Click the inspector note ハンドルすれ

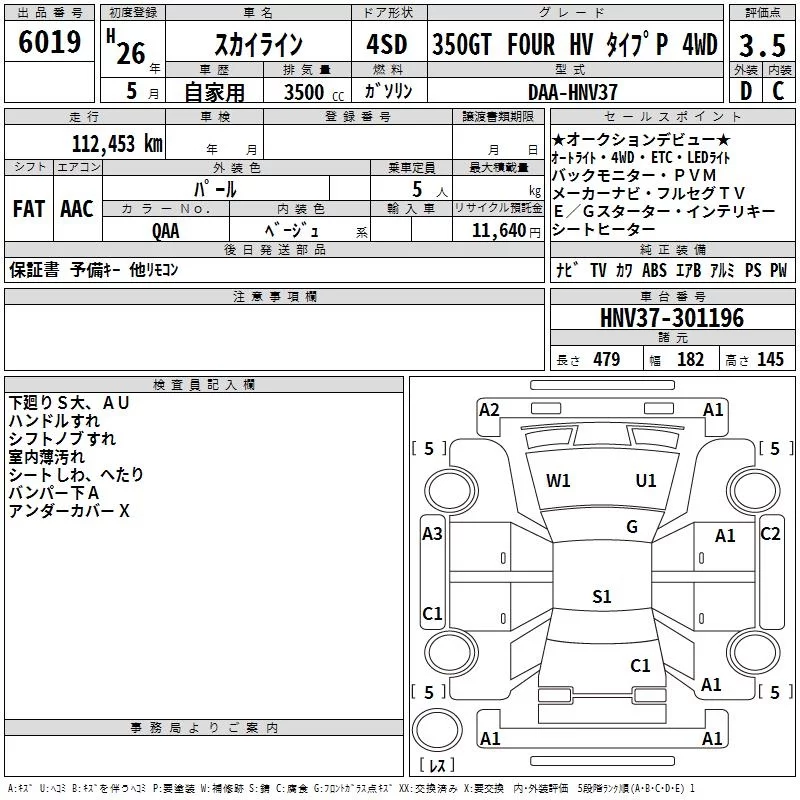[54, 421]
